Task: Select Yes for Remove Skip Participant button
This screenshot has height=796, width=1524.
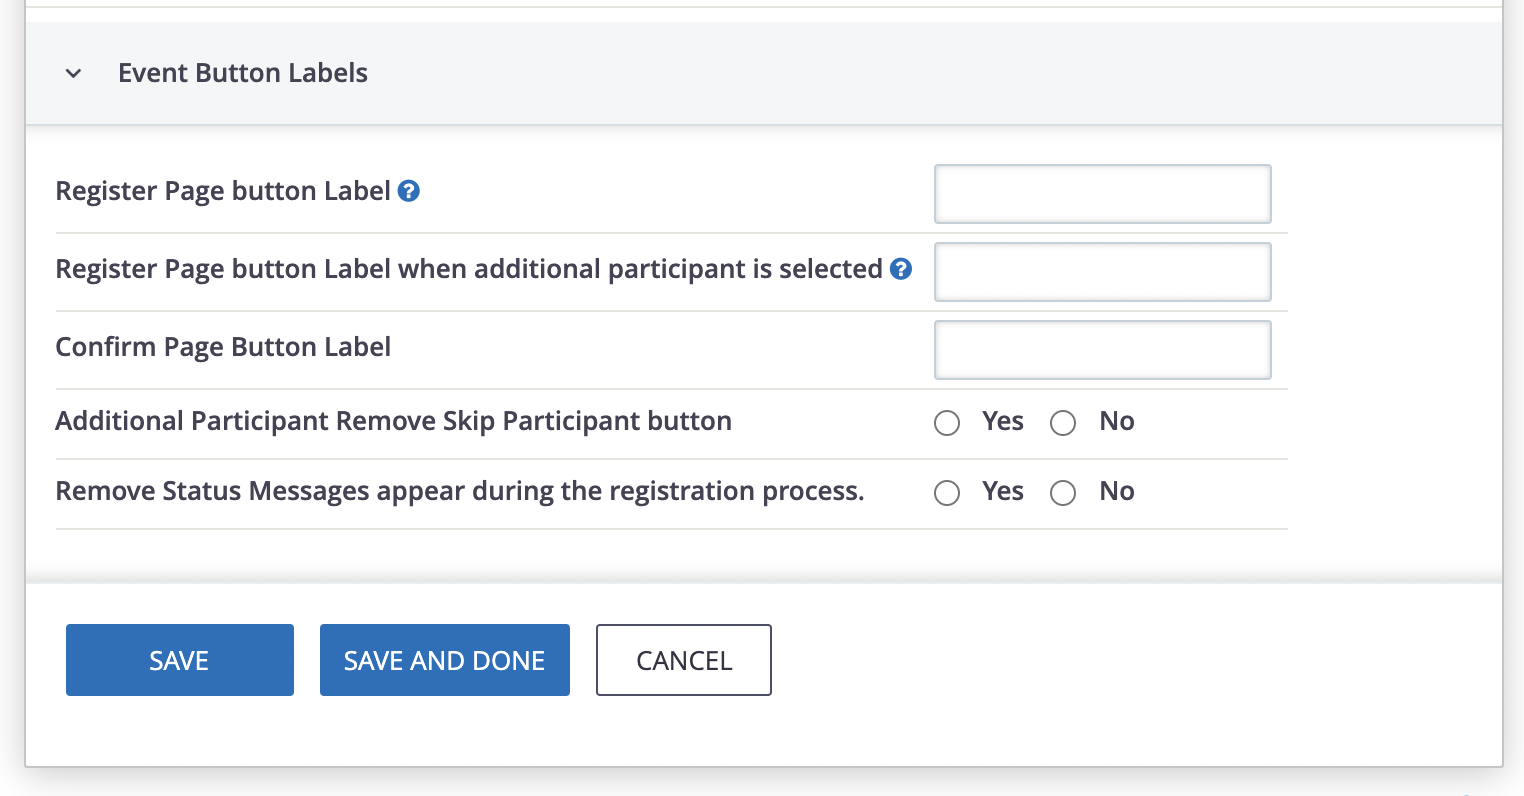Action: coord(947,423)
